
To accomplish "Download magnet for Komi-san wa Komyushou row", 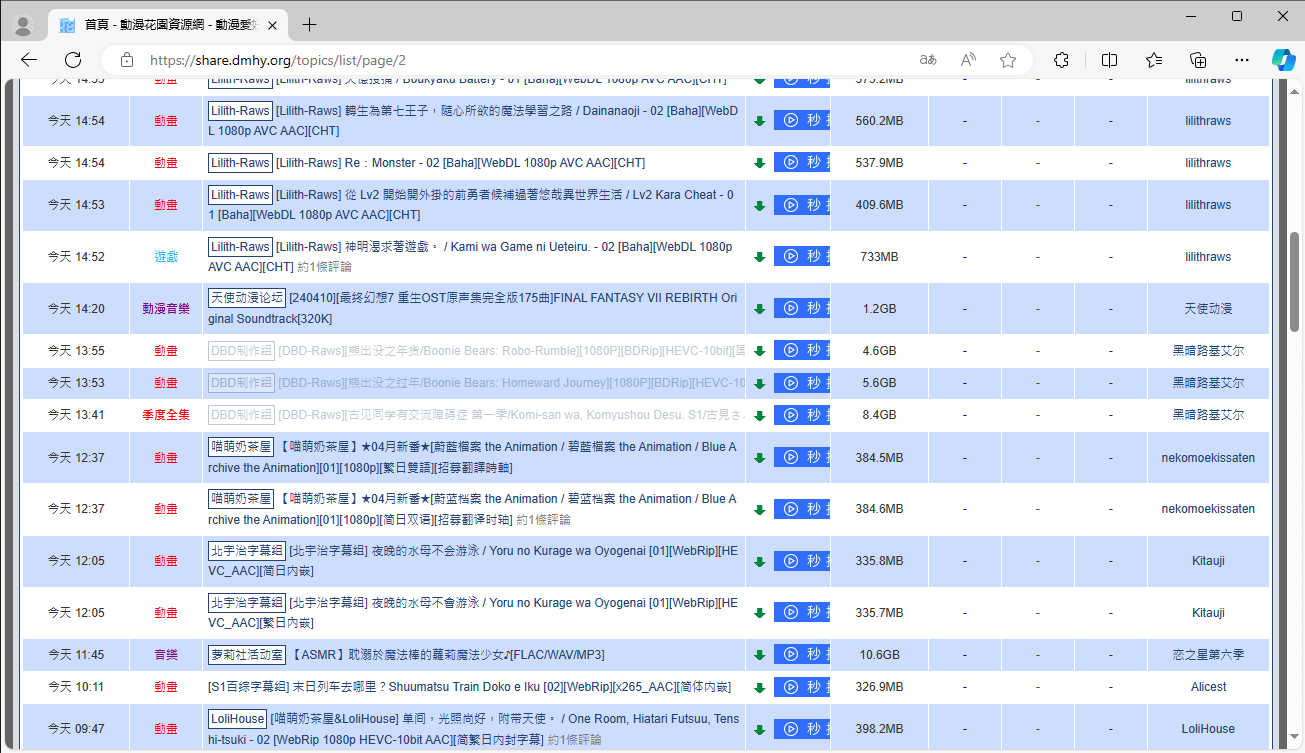I will tap(759, 415).
